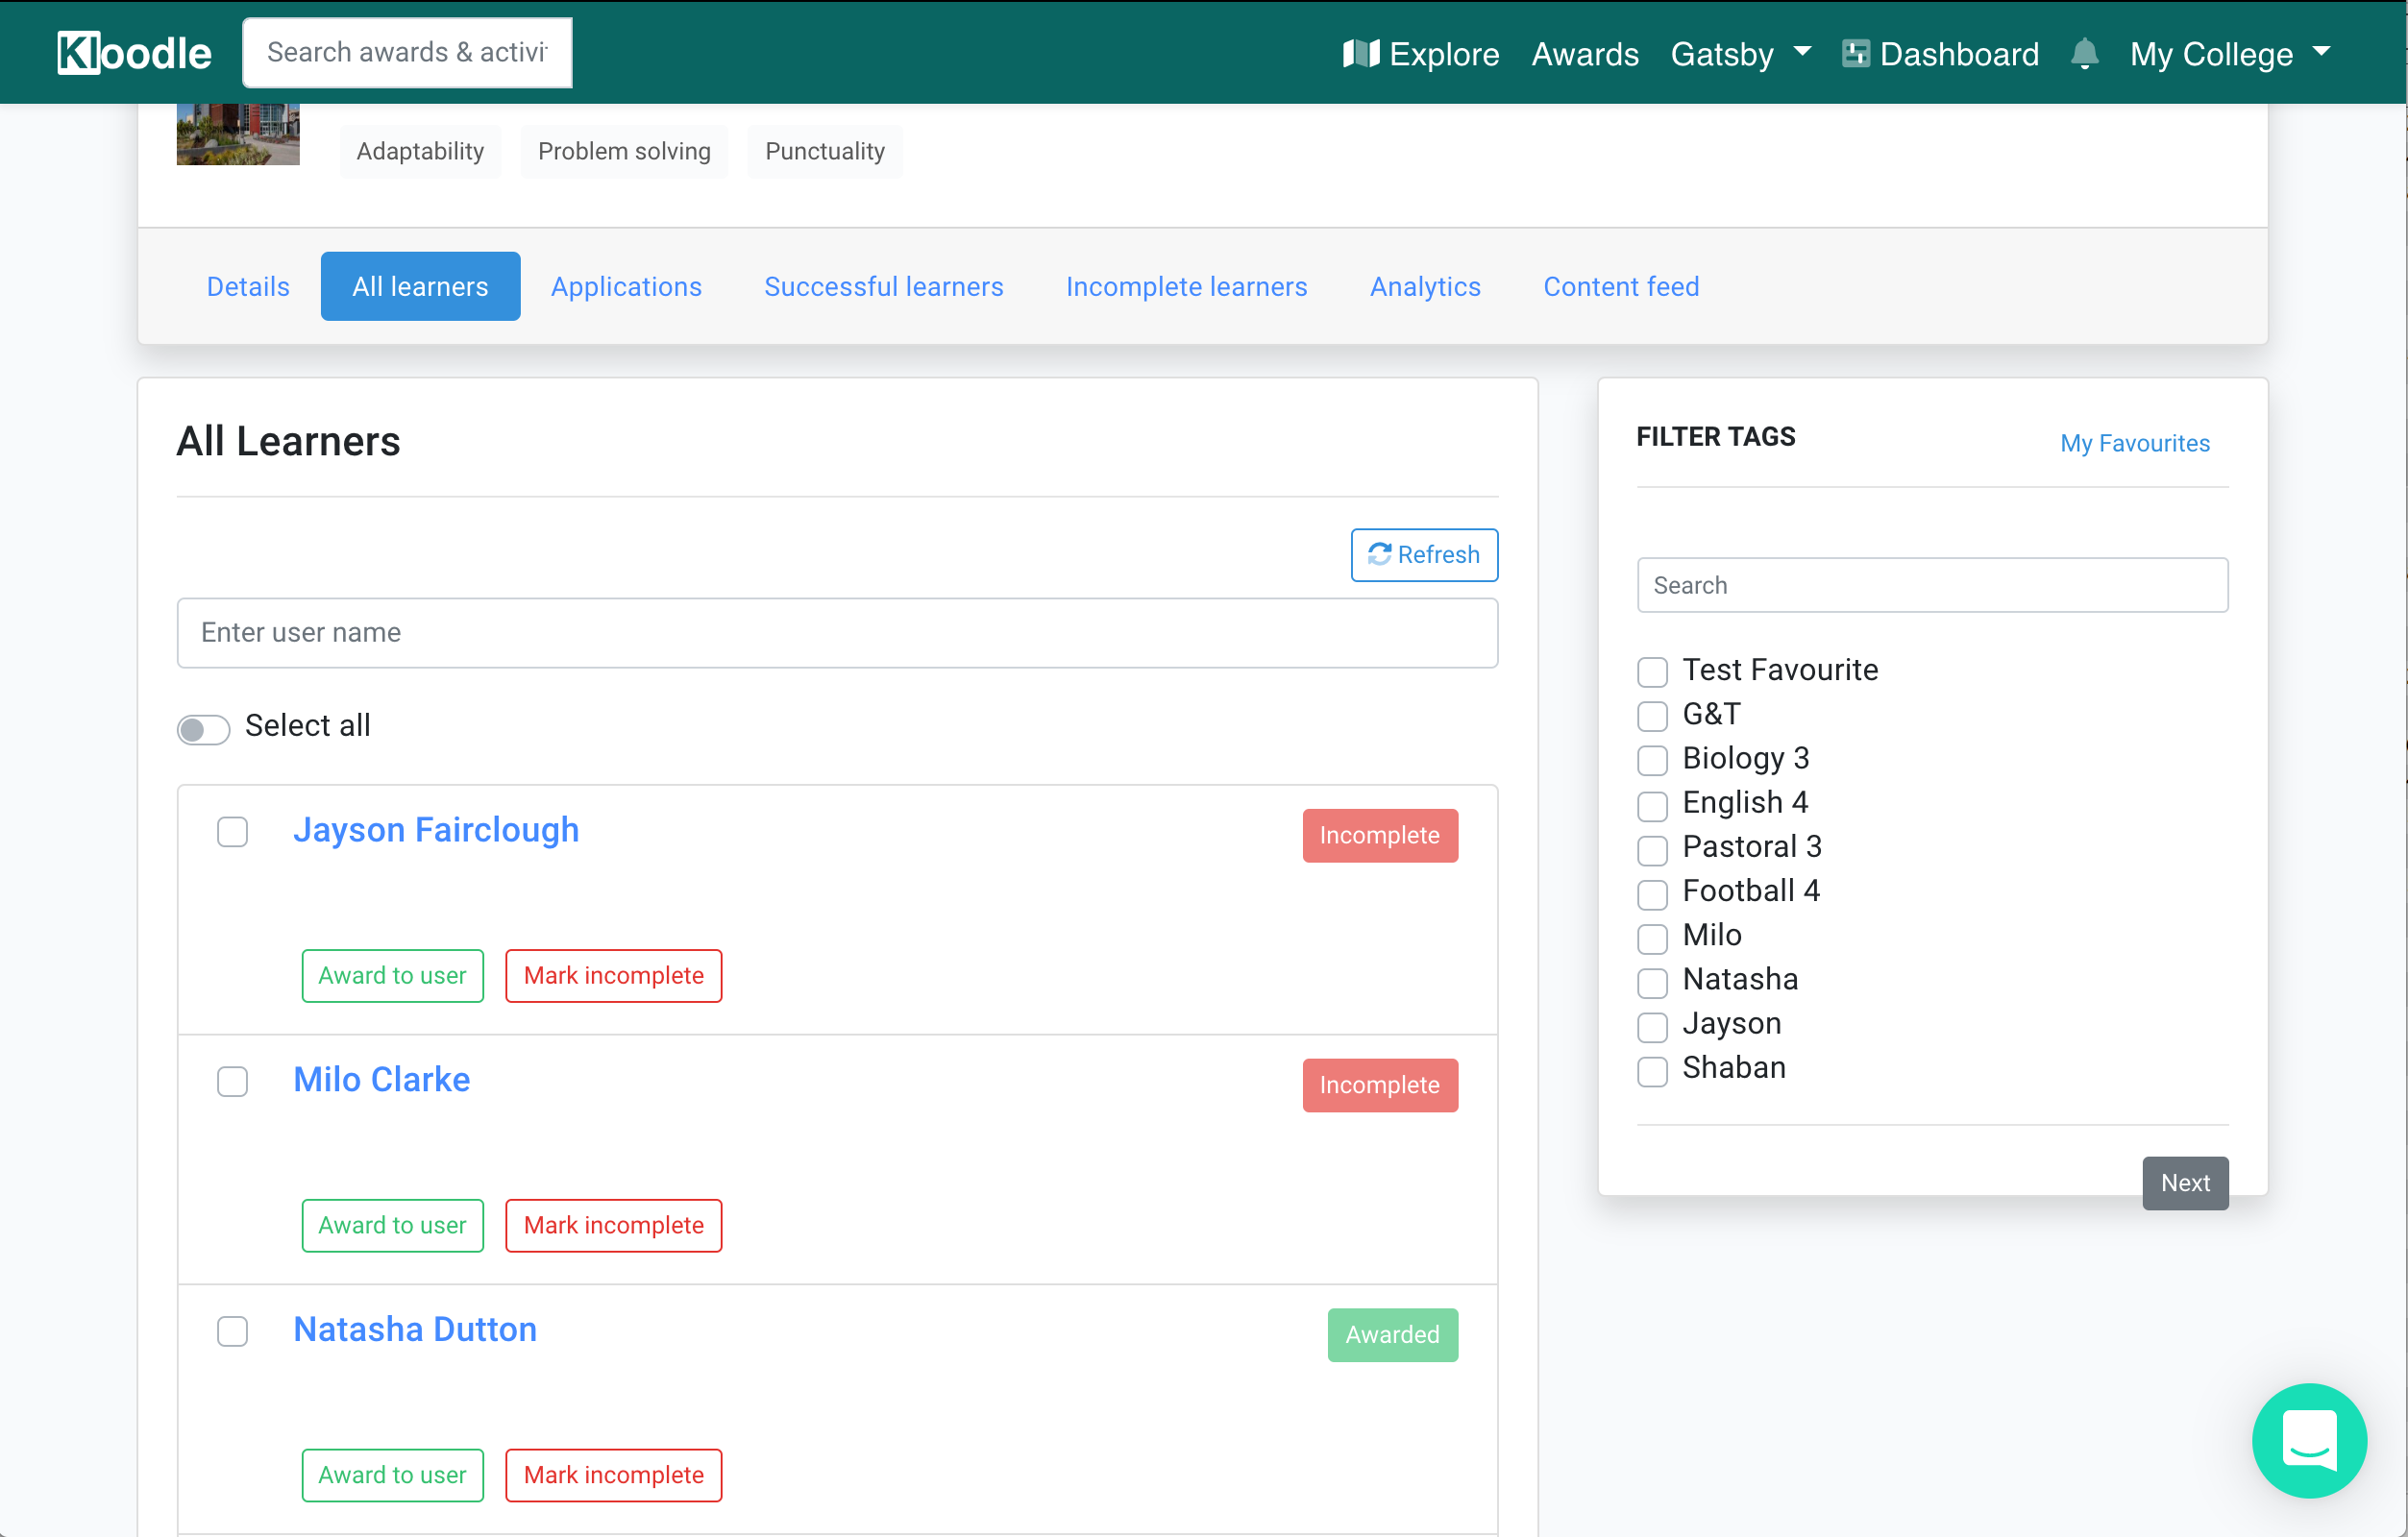
Task: Tick the G&T filter tag
Action: [1652, 715]
